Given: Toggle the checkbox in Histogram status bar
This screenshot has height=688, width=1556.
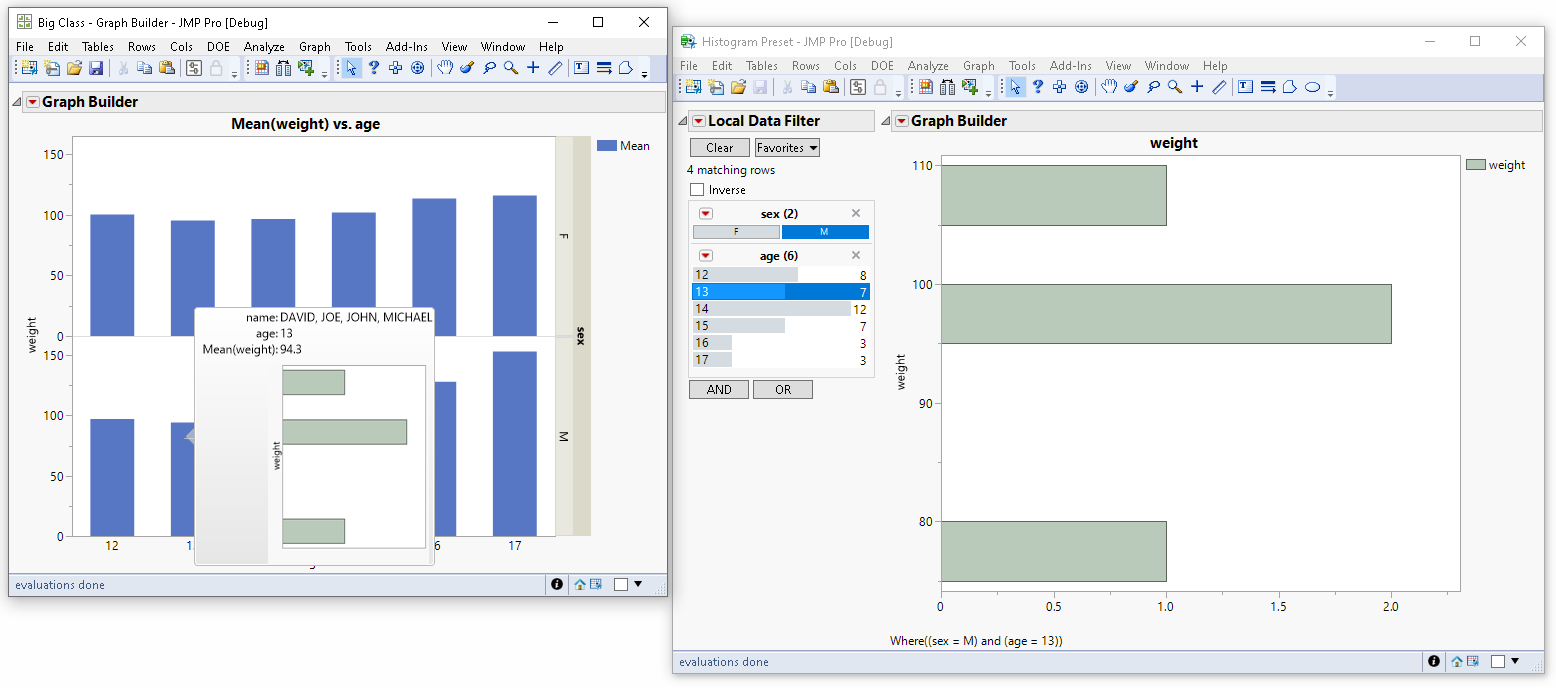Looking at the screenshot, I should (x=1498, y=662).
